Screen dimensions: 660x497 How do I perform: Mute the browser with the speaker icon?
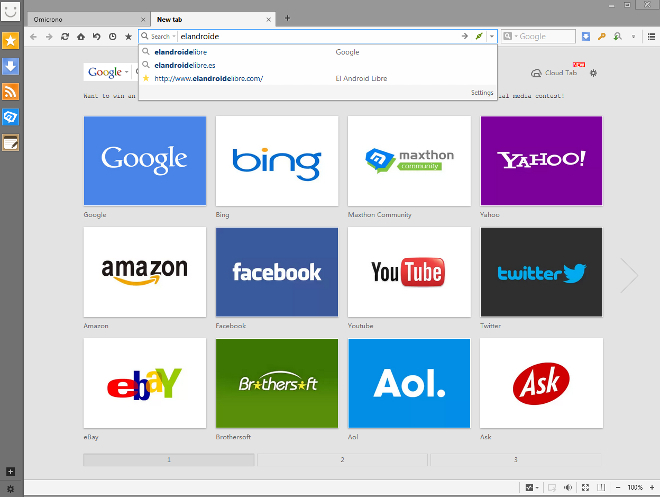[568, 487]
